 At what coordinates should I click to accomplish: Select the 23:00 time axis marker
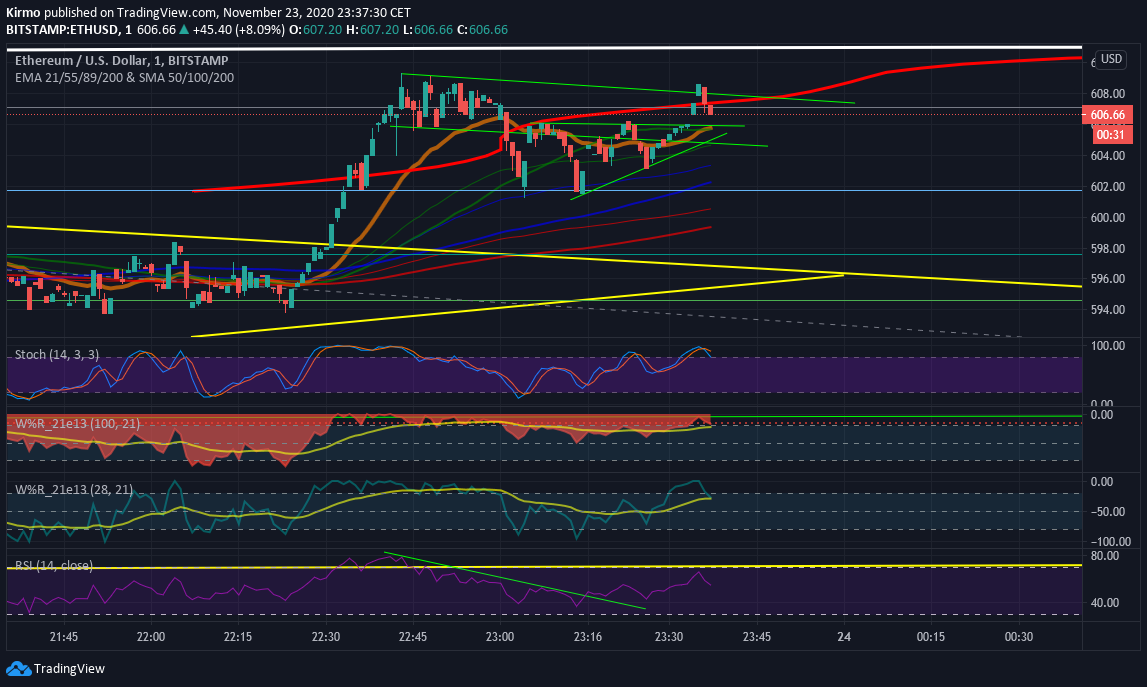tap(500, 637)
